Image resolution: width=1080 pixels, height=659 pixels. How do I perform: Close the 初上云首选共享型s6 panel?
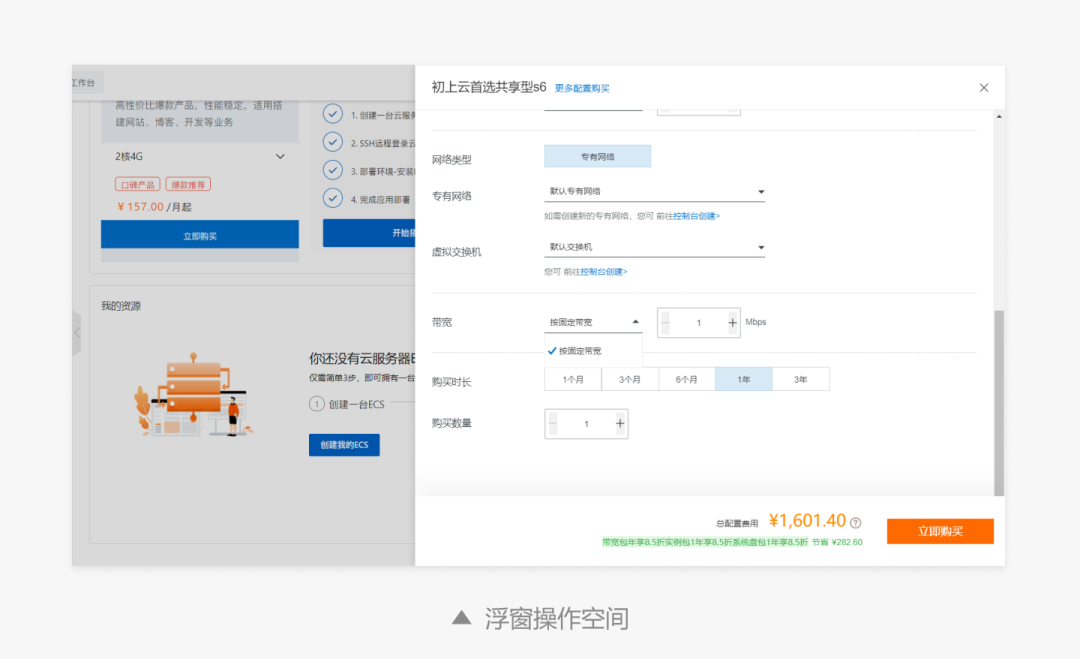[984, 87]
